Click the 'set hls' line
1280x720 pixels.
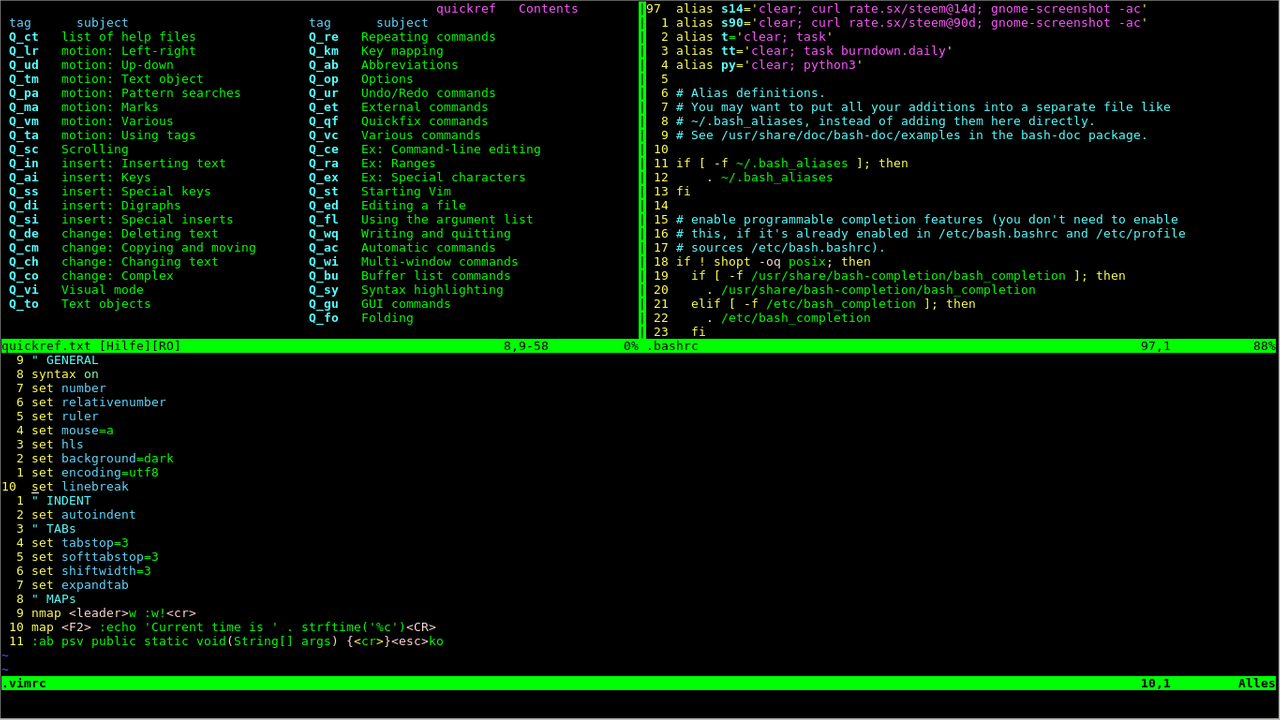[57, 444]
